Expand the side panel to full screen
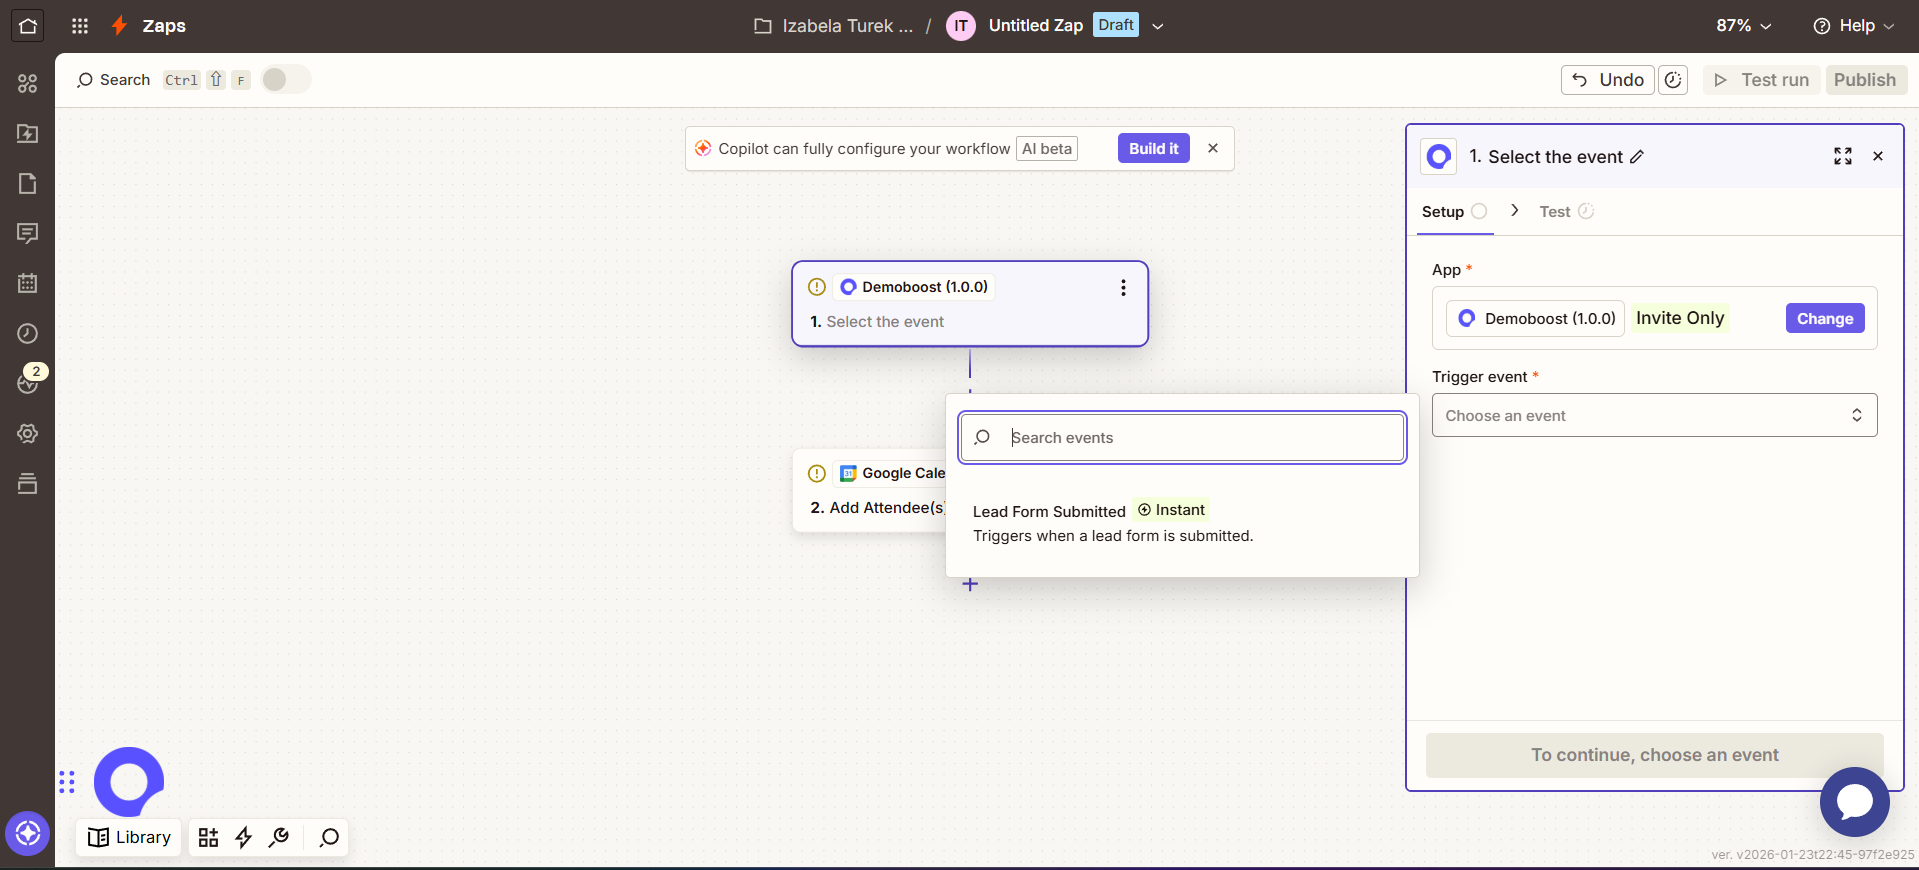1919x870 pixels. (x=1842, y=156)
